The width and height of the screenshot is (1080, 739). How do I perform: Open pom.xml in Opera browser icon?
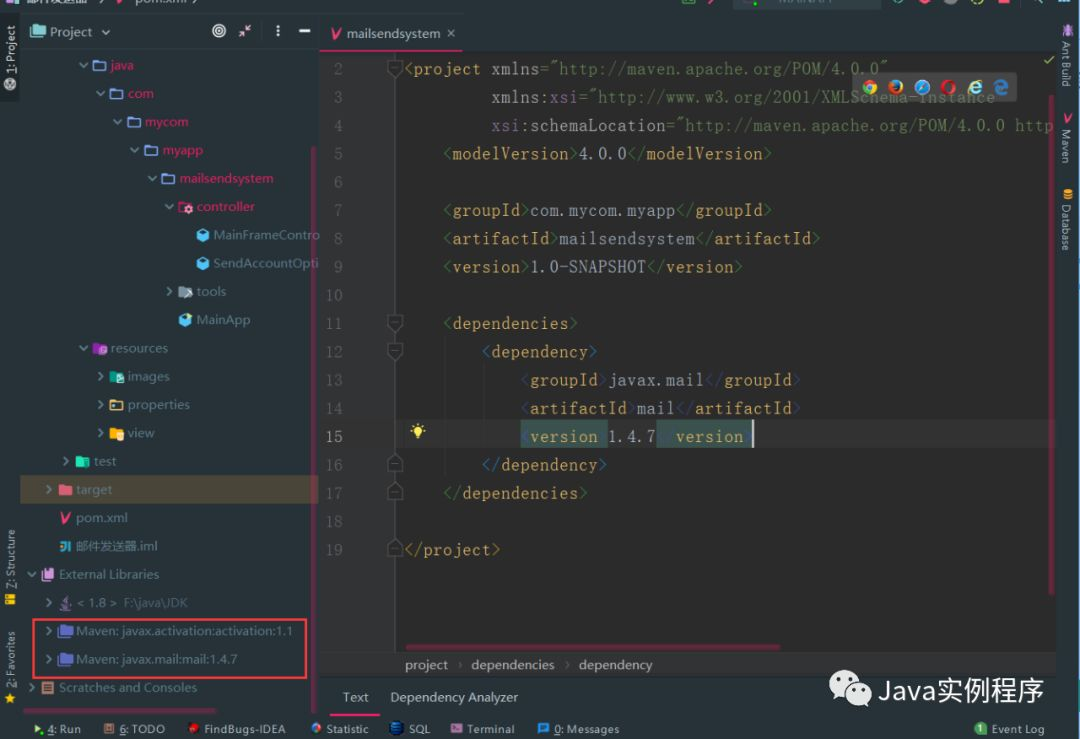tap(948, 88)
